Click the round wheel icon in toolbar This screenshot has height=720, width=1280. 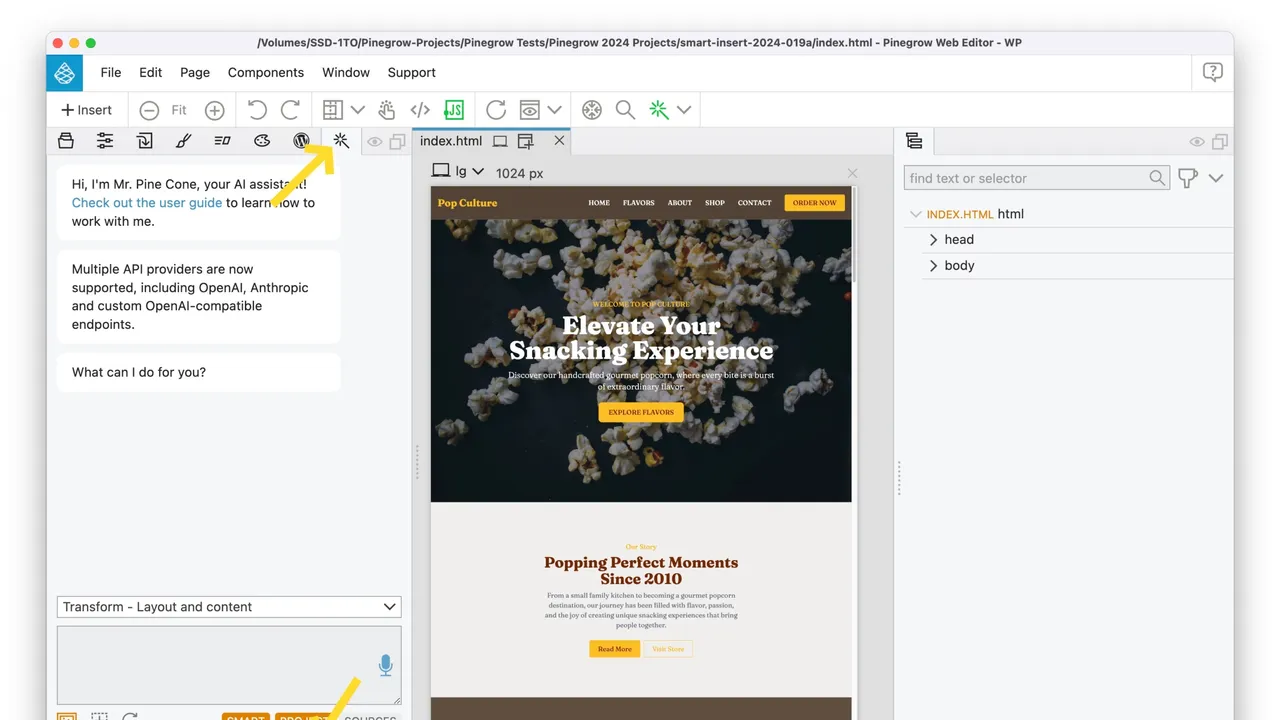pos(592,110)
